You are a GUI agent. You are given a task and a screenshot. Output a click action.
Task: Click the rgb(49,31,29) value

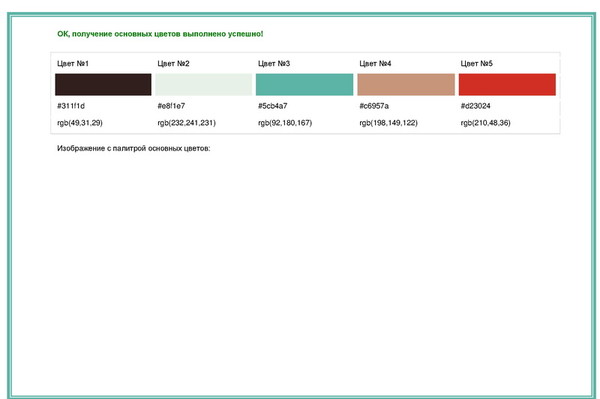pos(80,123)
